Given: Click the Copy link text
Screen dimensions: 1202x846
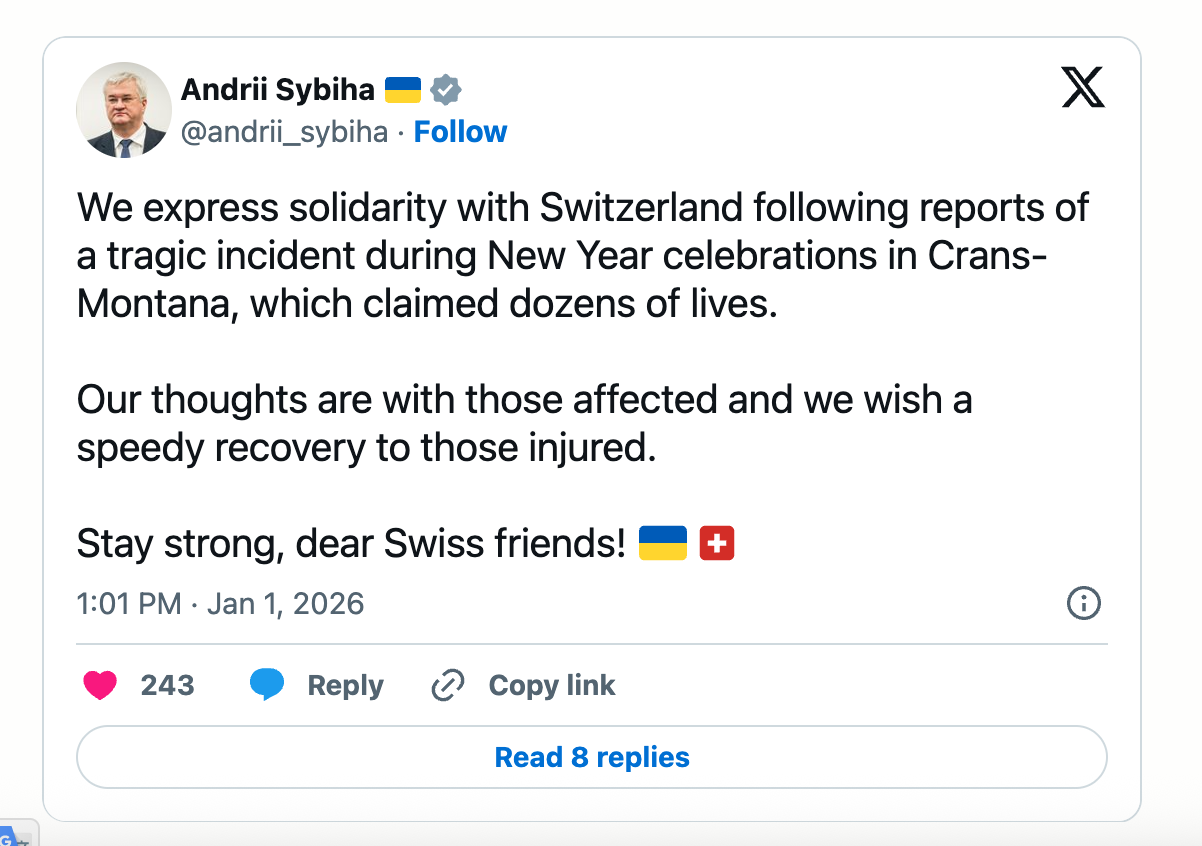Looking at the screenshot, I should 551,686.
